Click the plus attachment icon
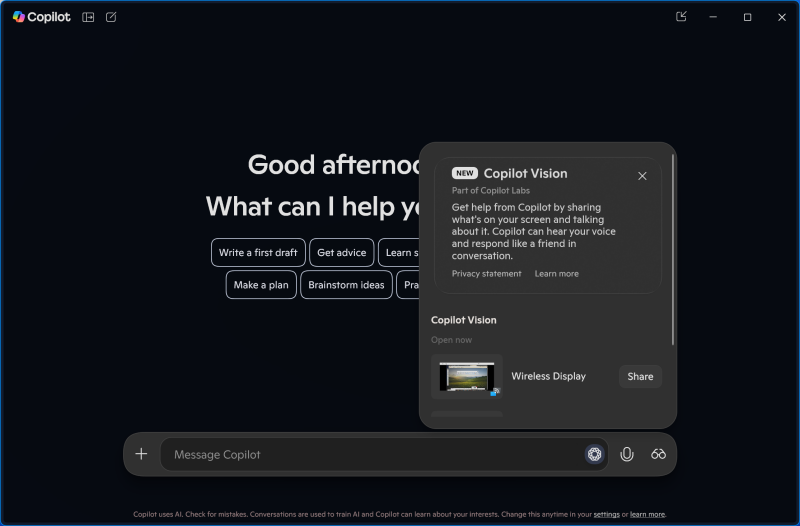The image size is (800, 526). pyautogui.click(x=141, y=454)
